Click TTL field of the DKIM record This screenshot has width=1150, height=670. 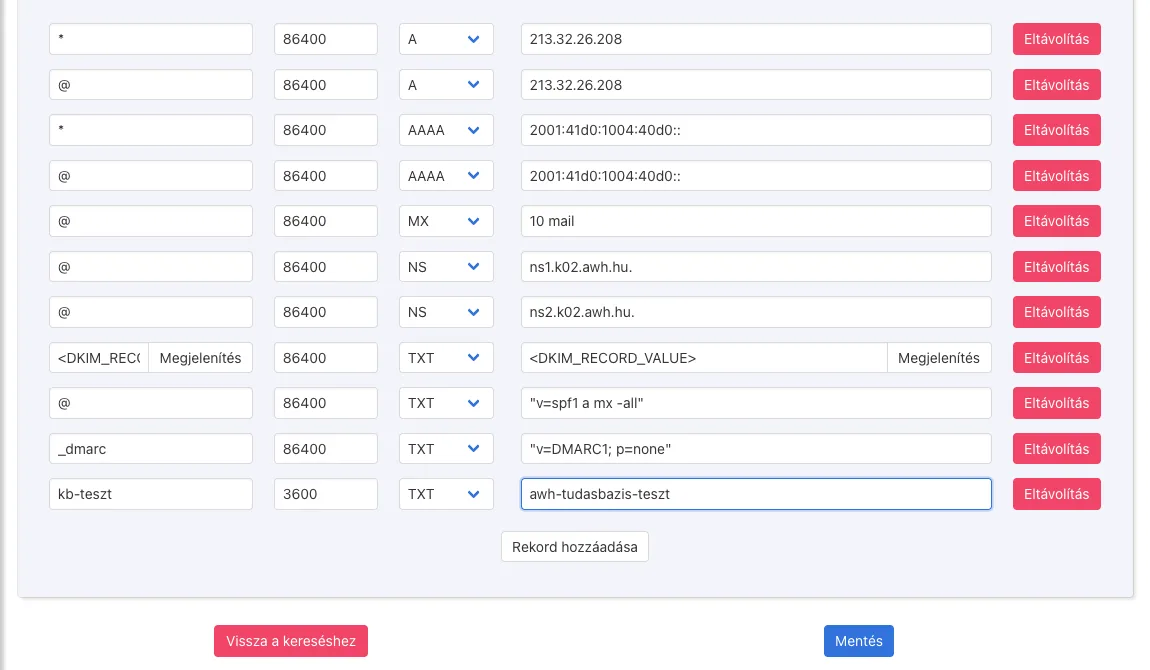(x=326, y=358)
